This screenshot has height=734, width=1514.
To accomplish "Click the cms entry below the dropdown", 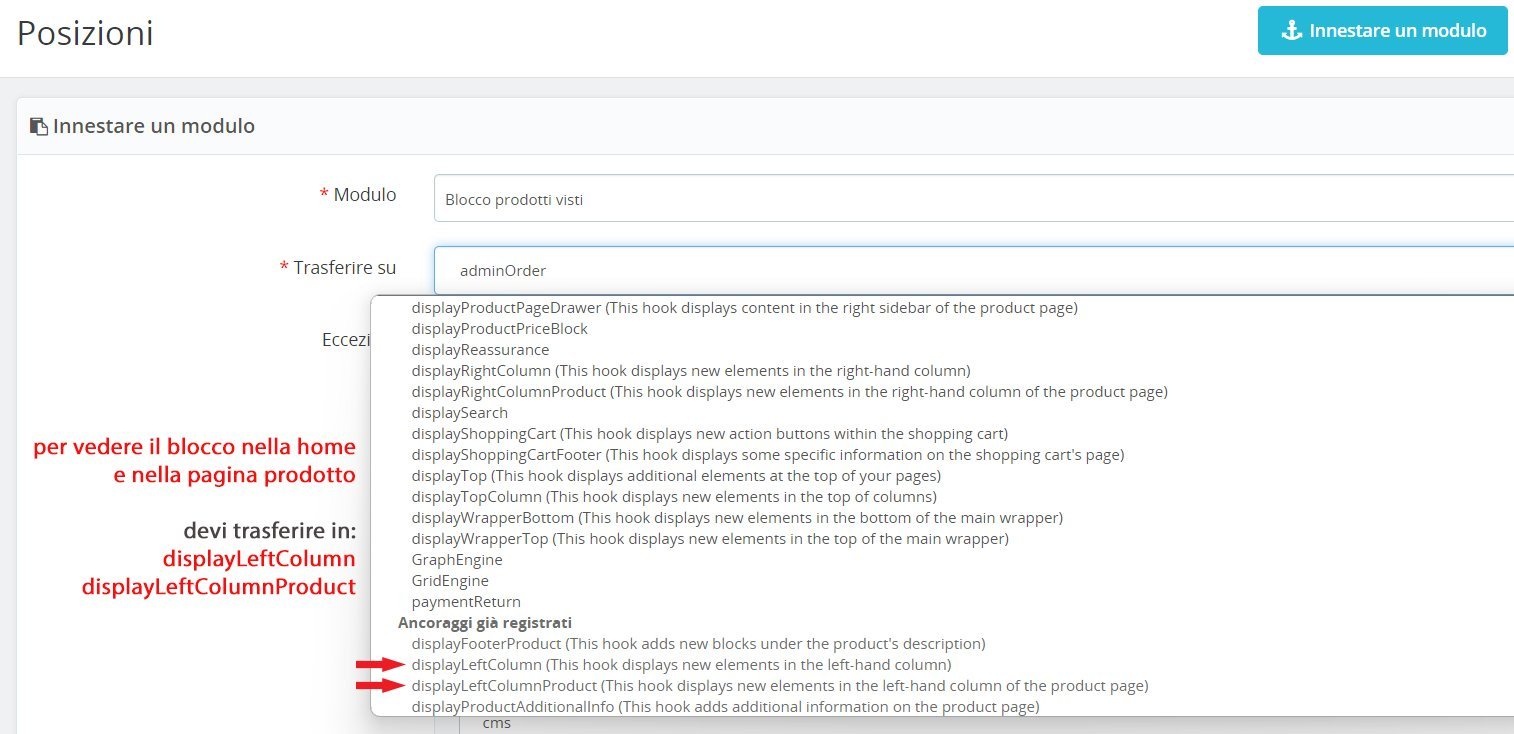I will (497, 722).
